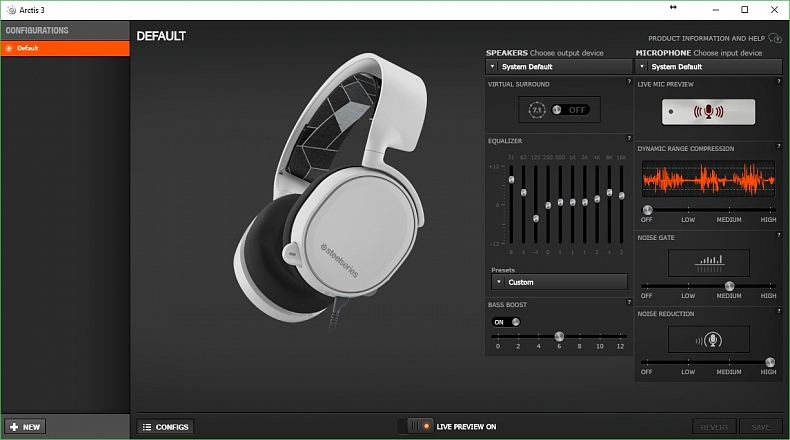Click the SAVE button
This screenshot has width=790, height=440.
(x=760, y=427)
